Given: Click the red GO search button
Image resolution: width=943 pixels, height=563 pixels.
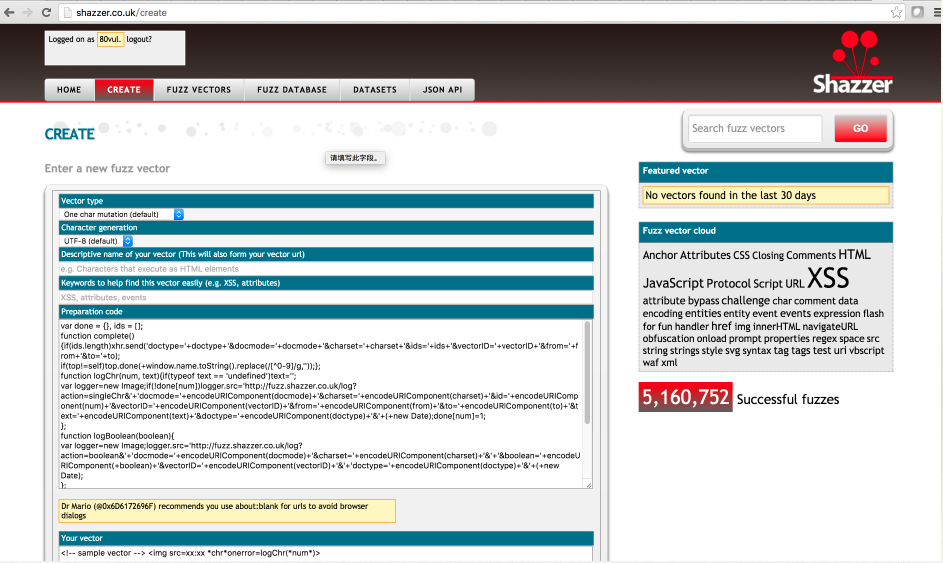Looking at the screenshot, I should 860,128.
